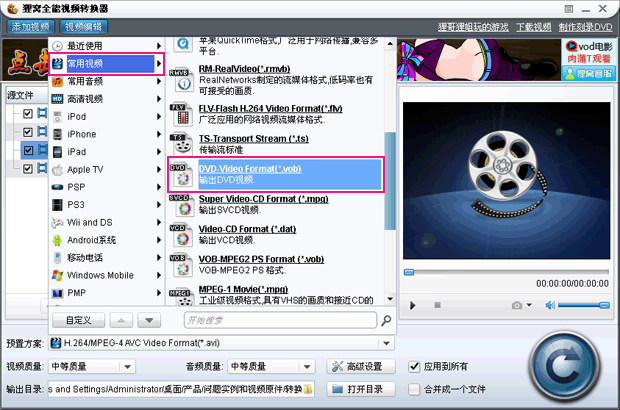Enable the 合并成一个文件 checkbox
This screenshot has height=410, width=620.
point(415,389)
